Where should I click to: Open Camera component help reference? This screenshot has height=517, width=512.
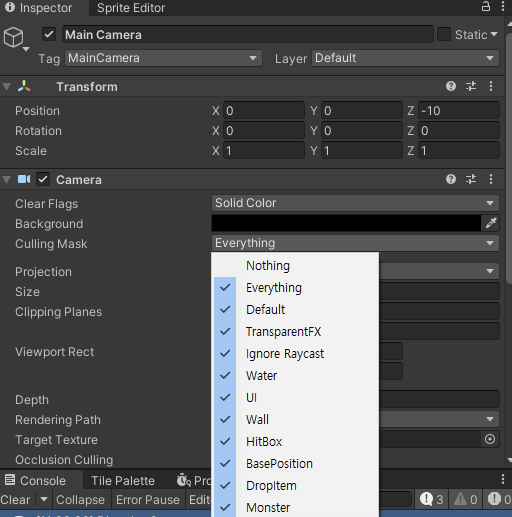(451, 179)
